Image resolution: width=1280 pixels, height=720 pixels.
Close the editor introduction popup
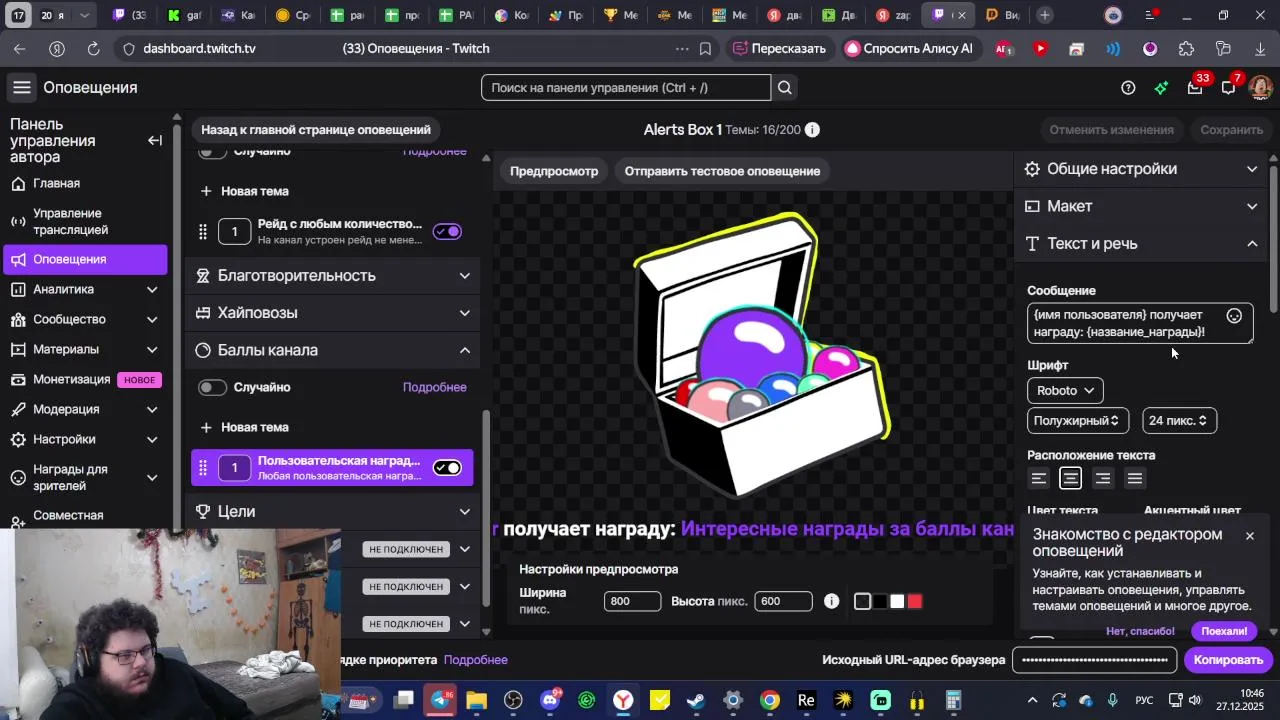pos(1250,536)
